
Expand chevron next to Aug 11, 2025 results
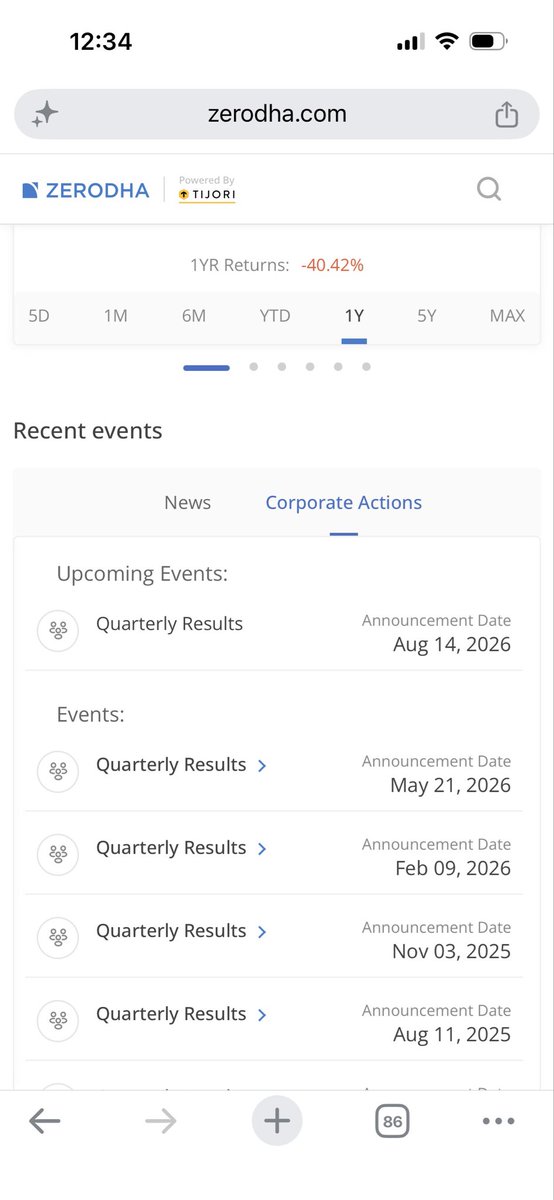point(262,1015)
